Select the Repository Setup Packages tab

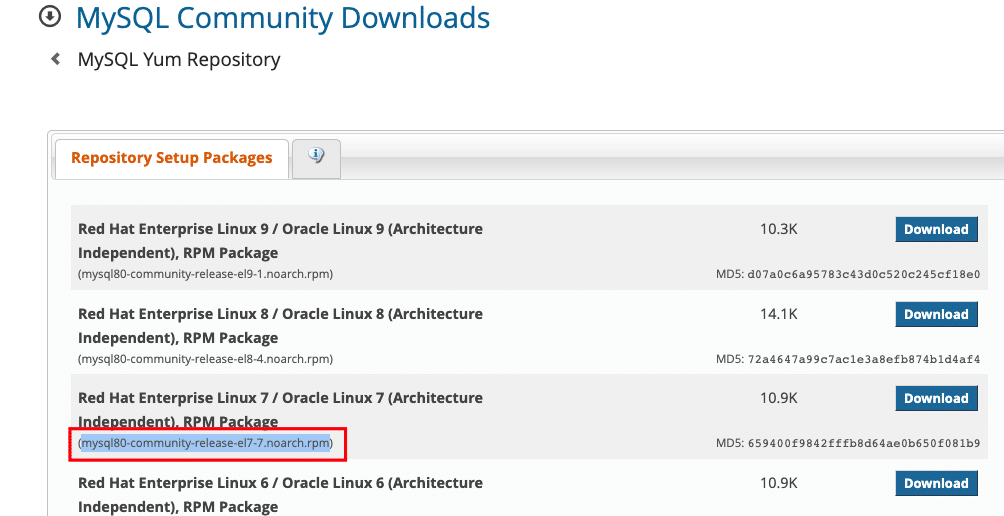coord(172,158)
